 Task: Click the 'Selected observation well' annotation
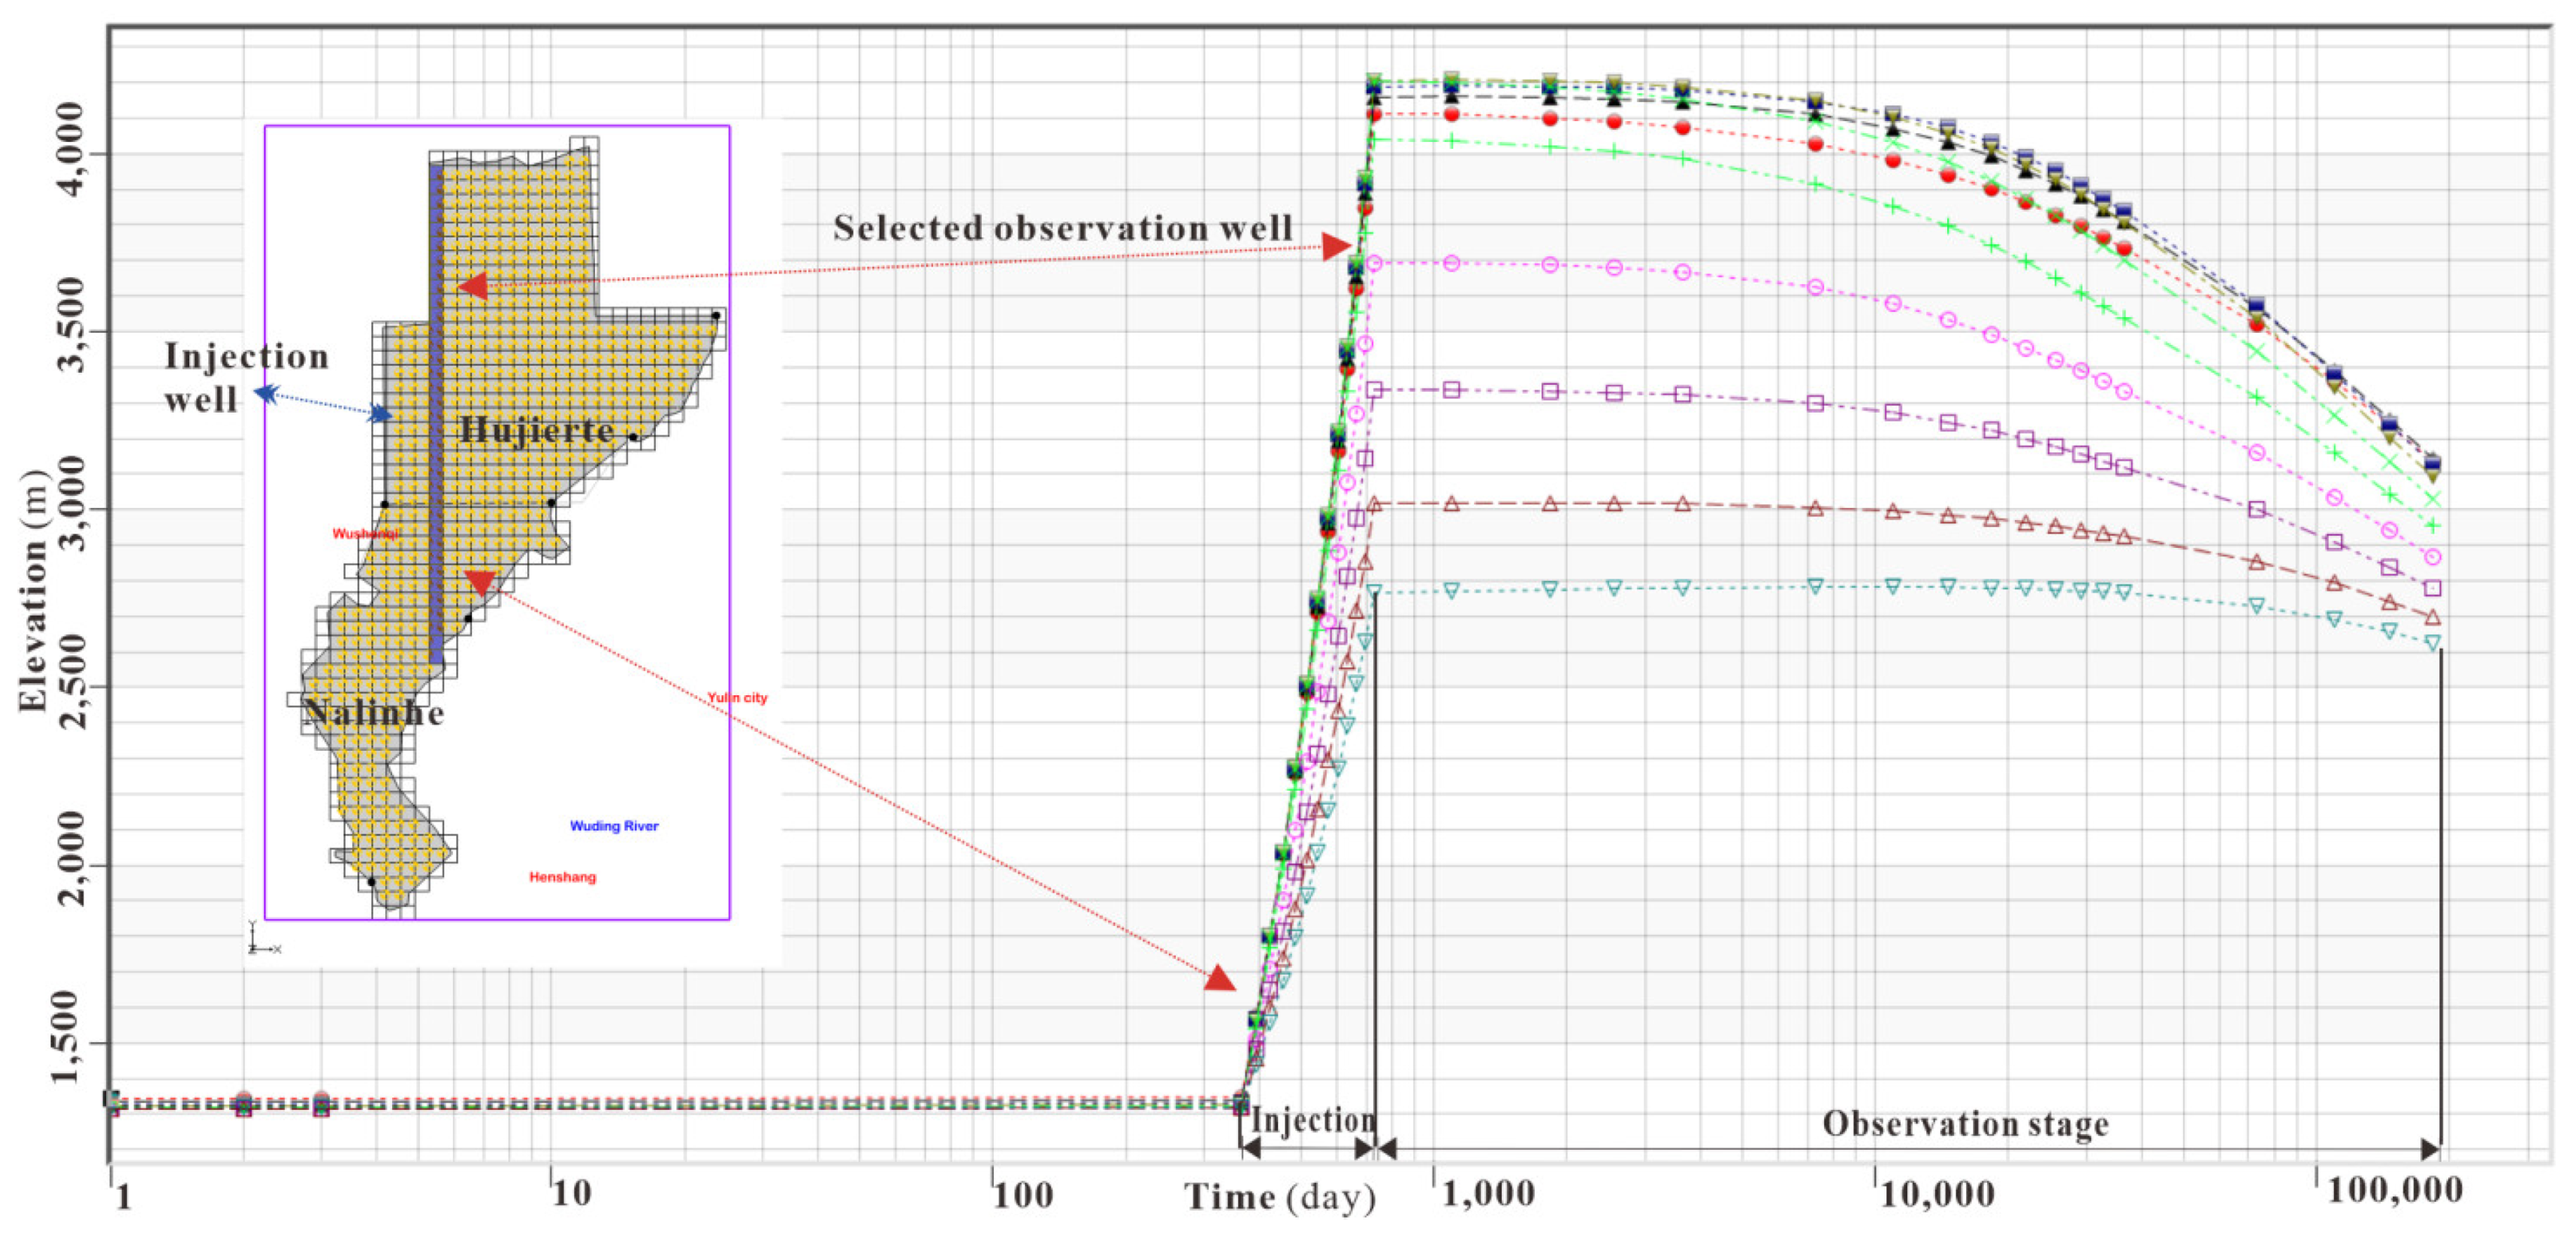(x=1063, y=228)
